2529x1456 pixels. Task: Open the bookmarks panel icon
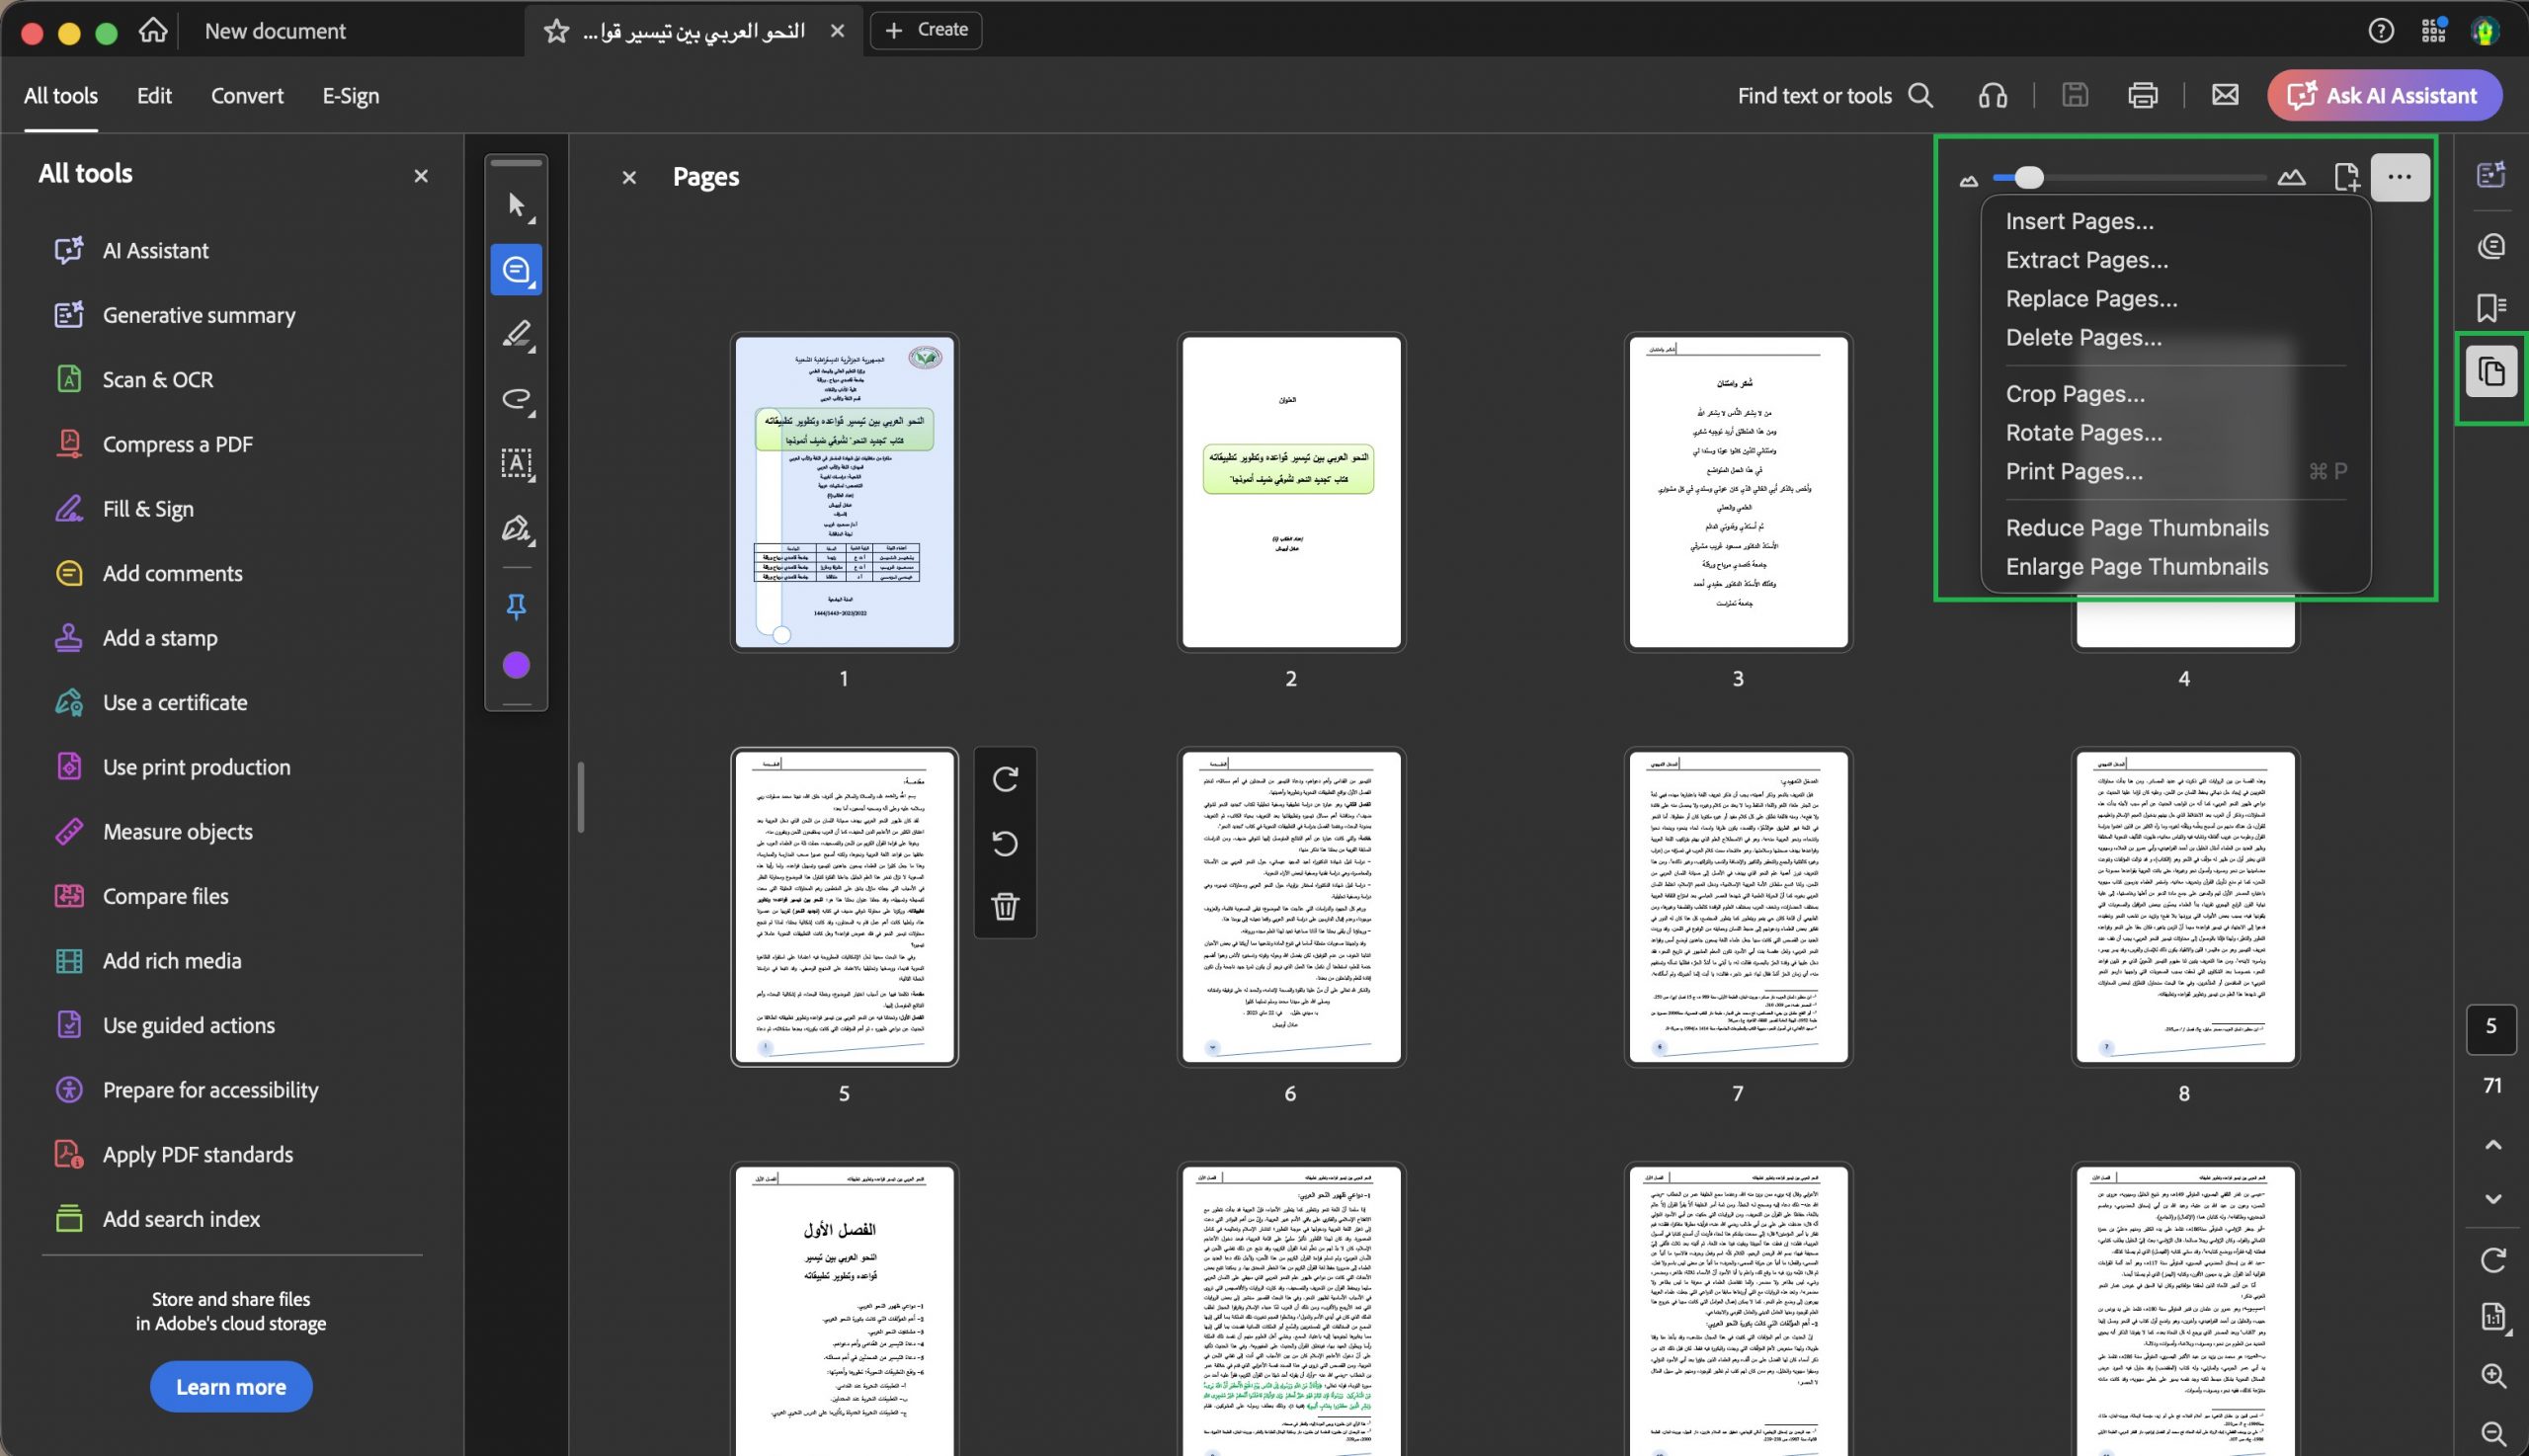tap(2490, 307)
